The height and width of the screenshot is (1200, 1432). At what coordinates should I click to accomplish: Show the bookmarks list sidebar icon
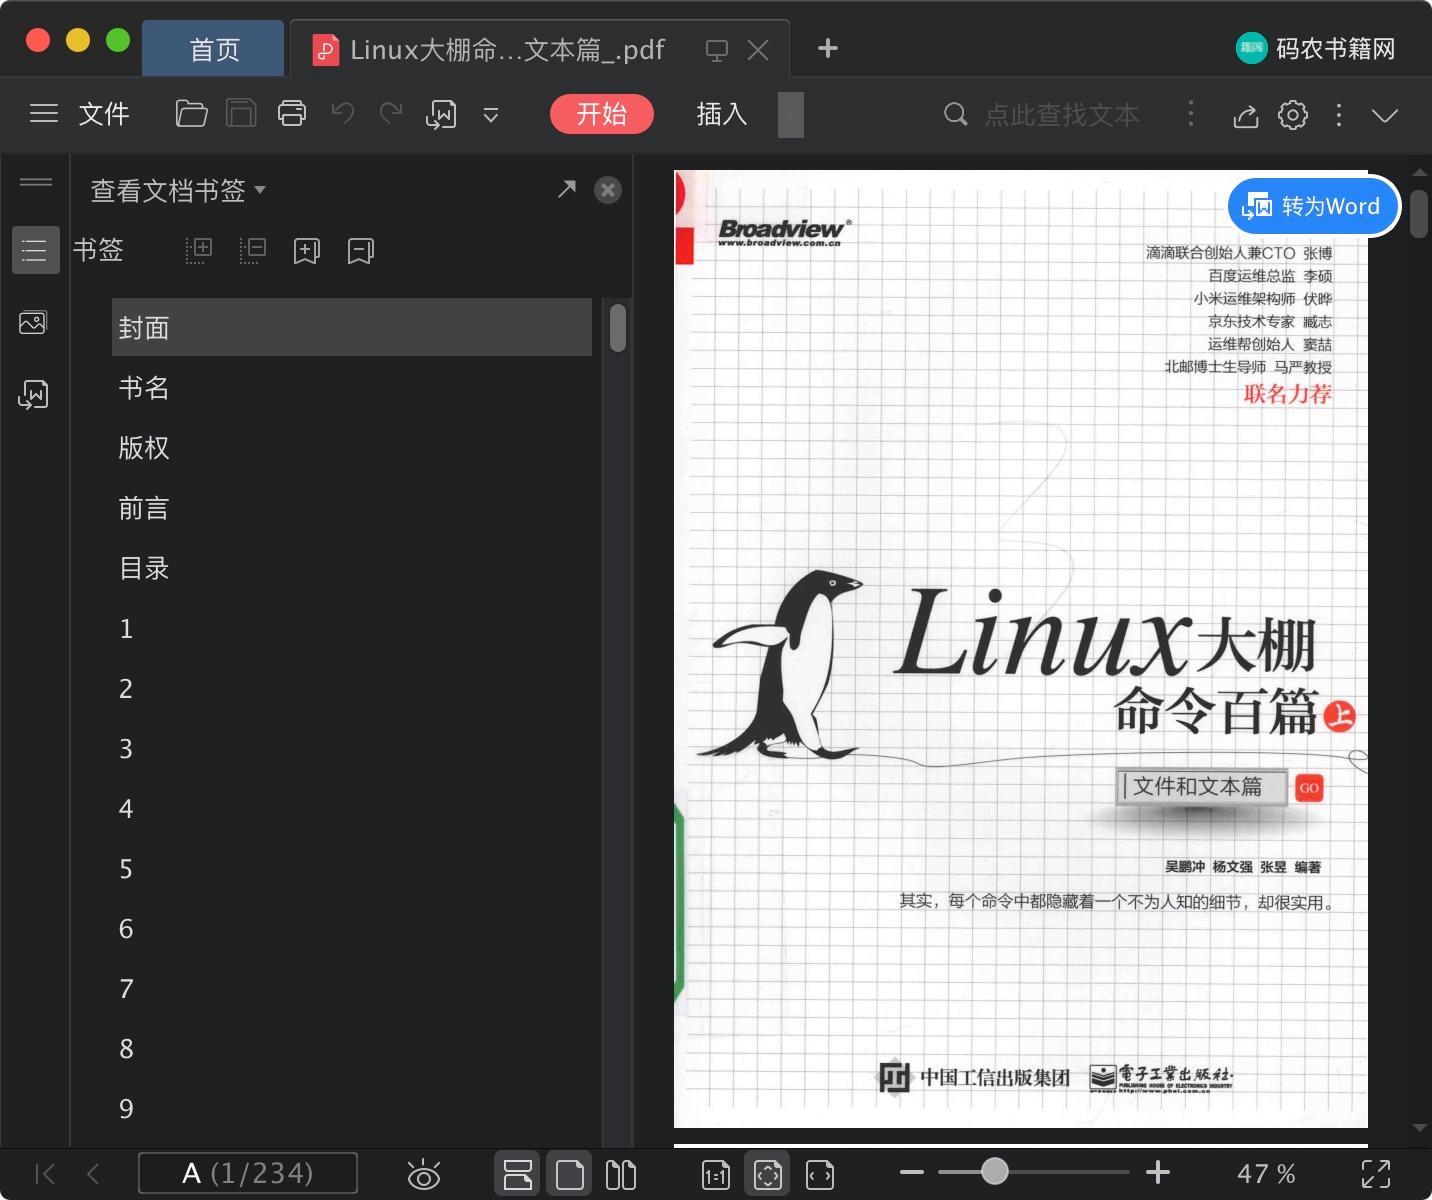35,250
